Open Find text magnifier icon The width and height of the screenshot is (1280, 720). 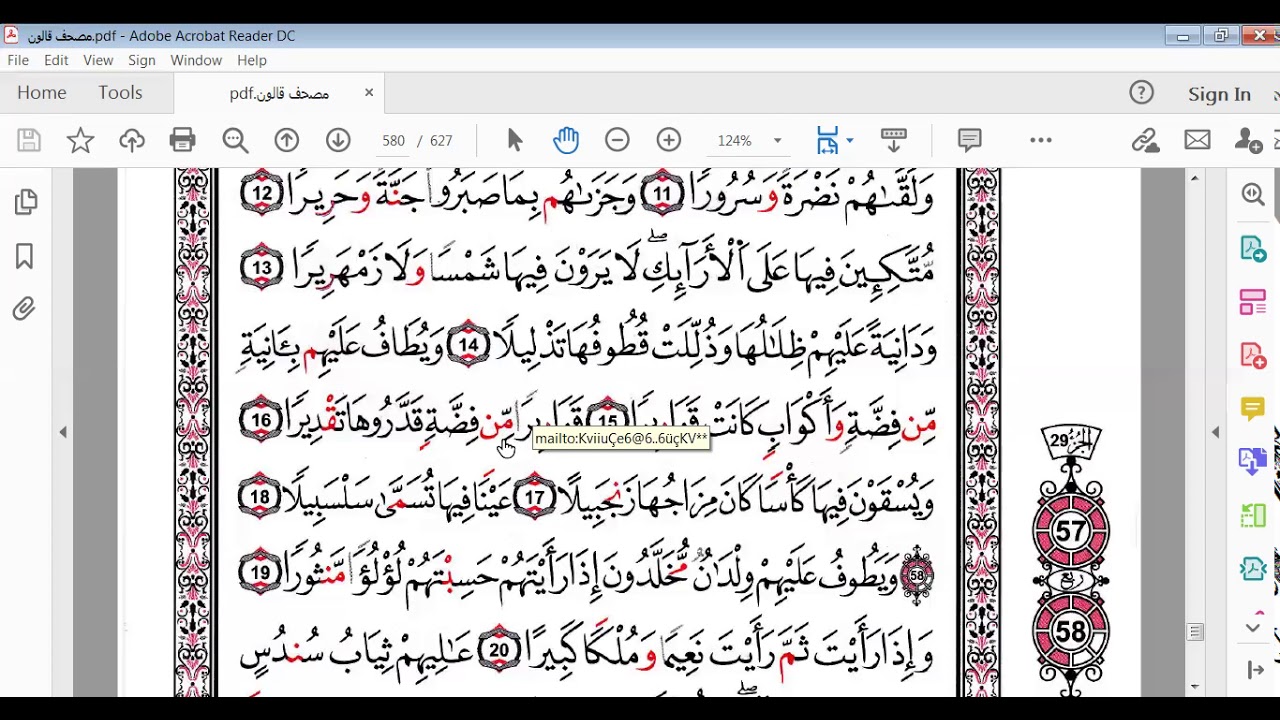(x=235, y=141)
